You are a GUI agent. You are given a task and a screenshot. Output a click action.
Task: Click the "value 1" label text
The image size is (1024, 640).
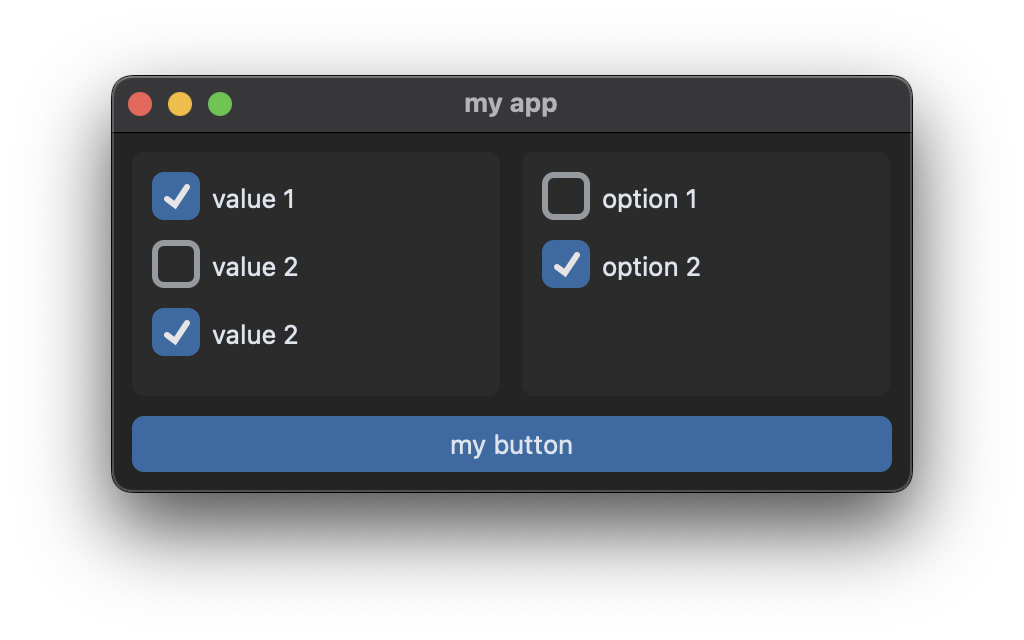(x=252, y=198)
